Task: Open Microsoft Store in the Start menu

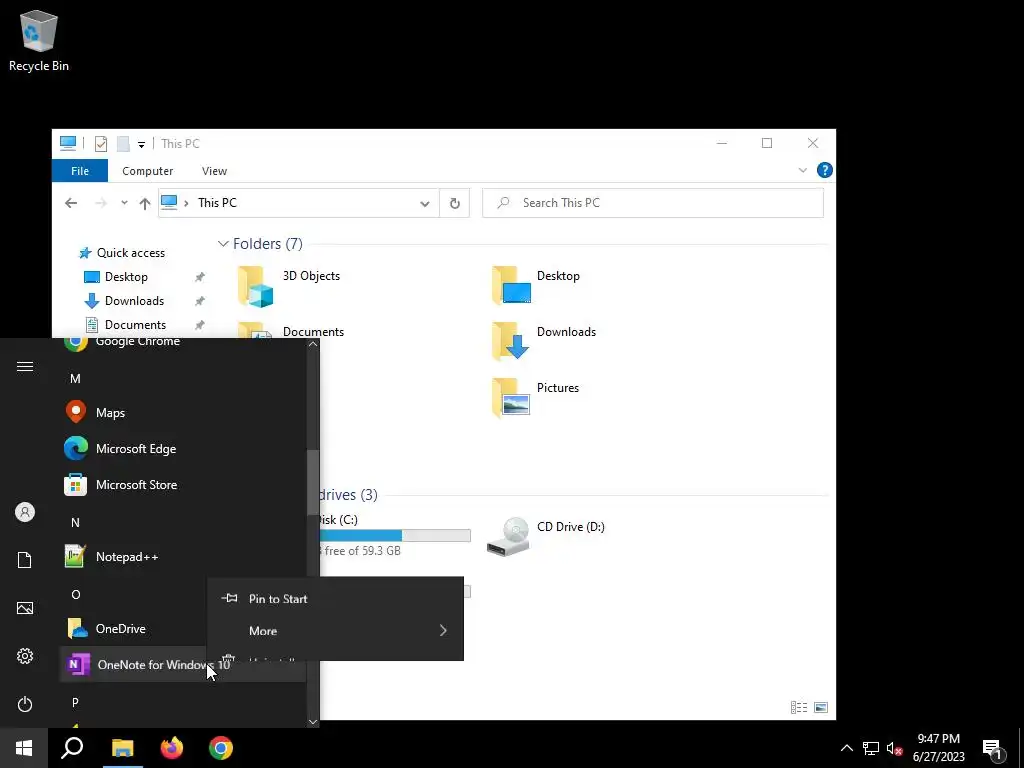Action: (183, 485)
